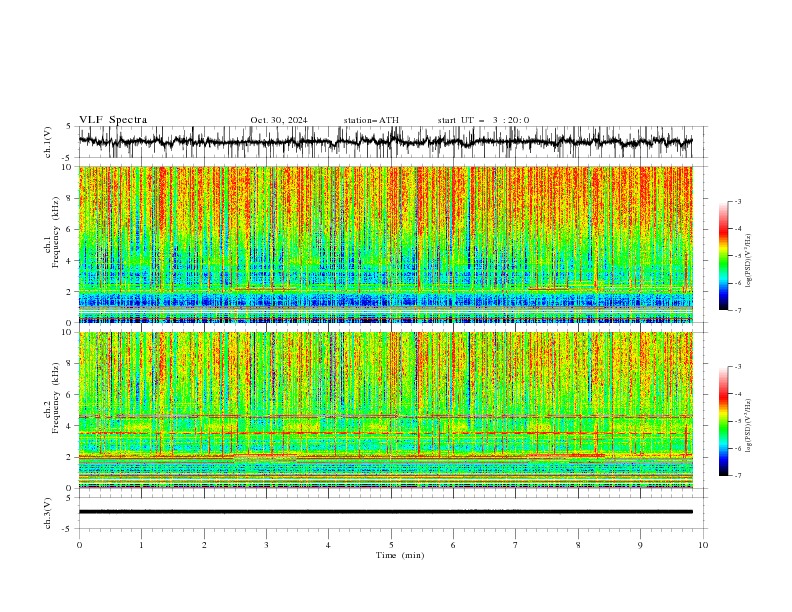Select the "start UT = 3 :20: 0" text
This screenshot has height=612, width=792.
[483, 120]
